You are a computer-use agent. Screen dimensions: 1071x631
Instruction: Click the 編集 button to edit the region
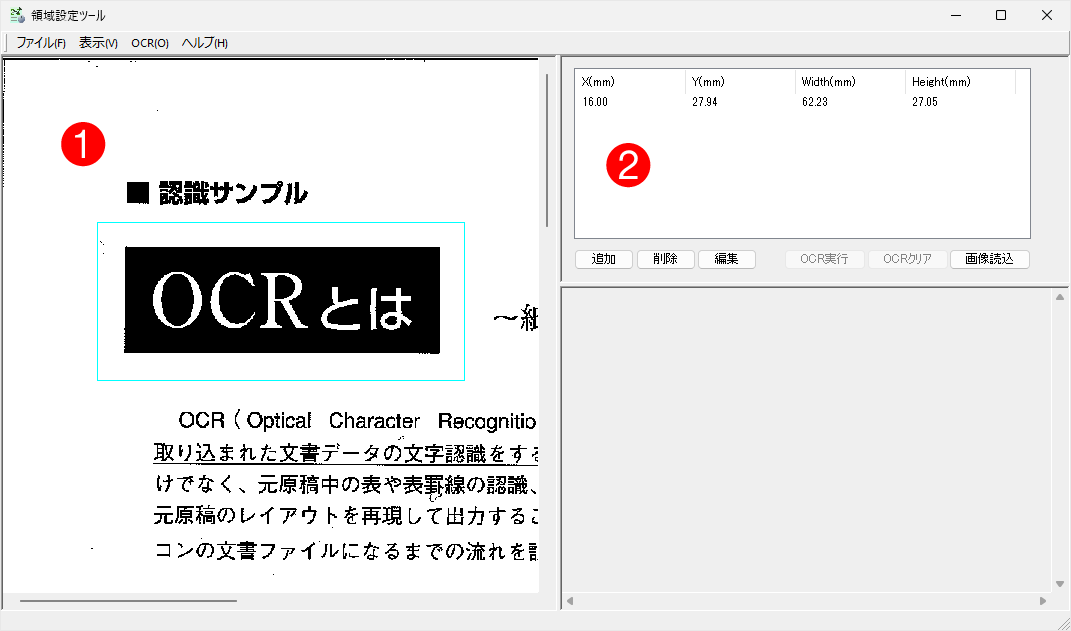(727, 258)
